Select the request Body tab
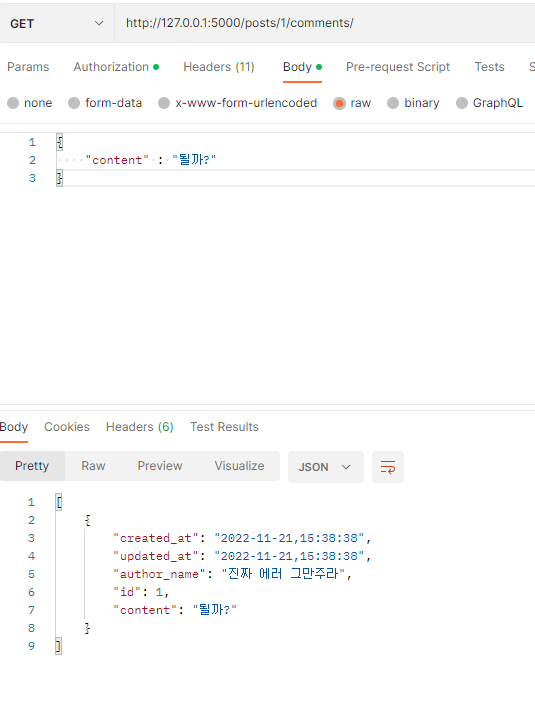535x701 pixels. (302, 67)
